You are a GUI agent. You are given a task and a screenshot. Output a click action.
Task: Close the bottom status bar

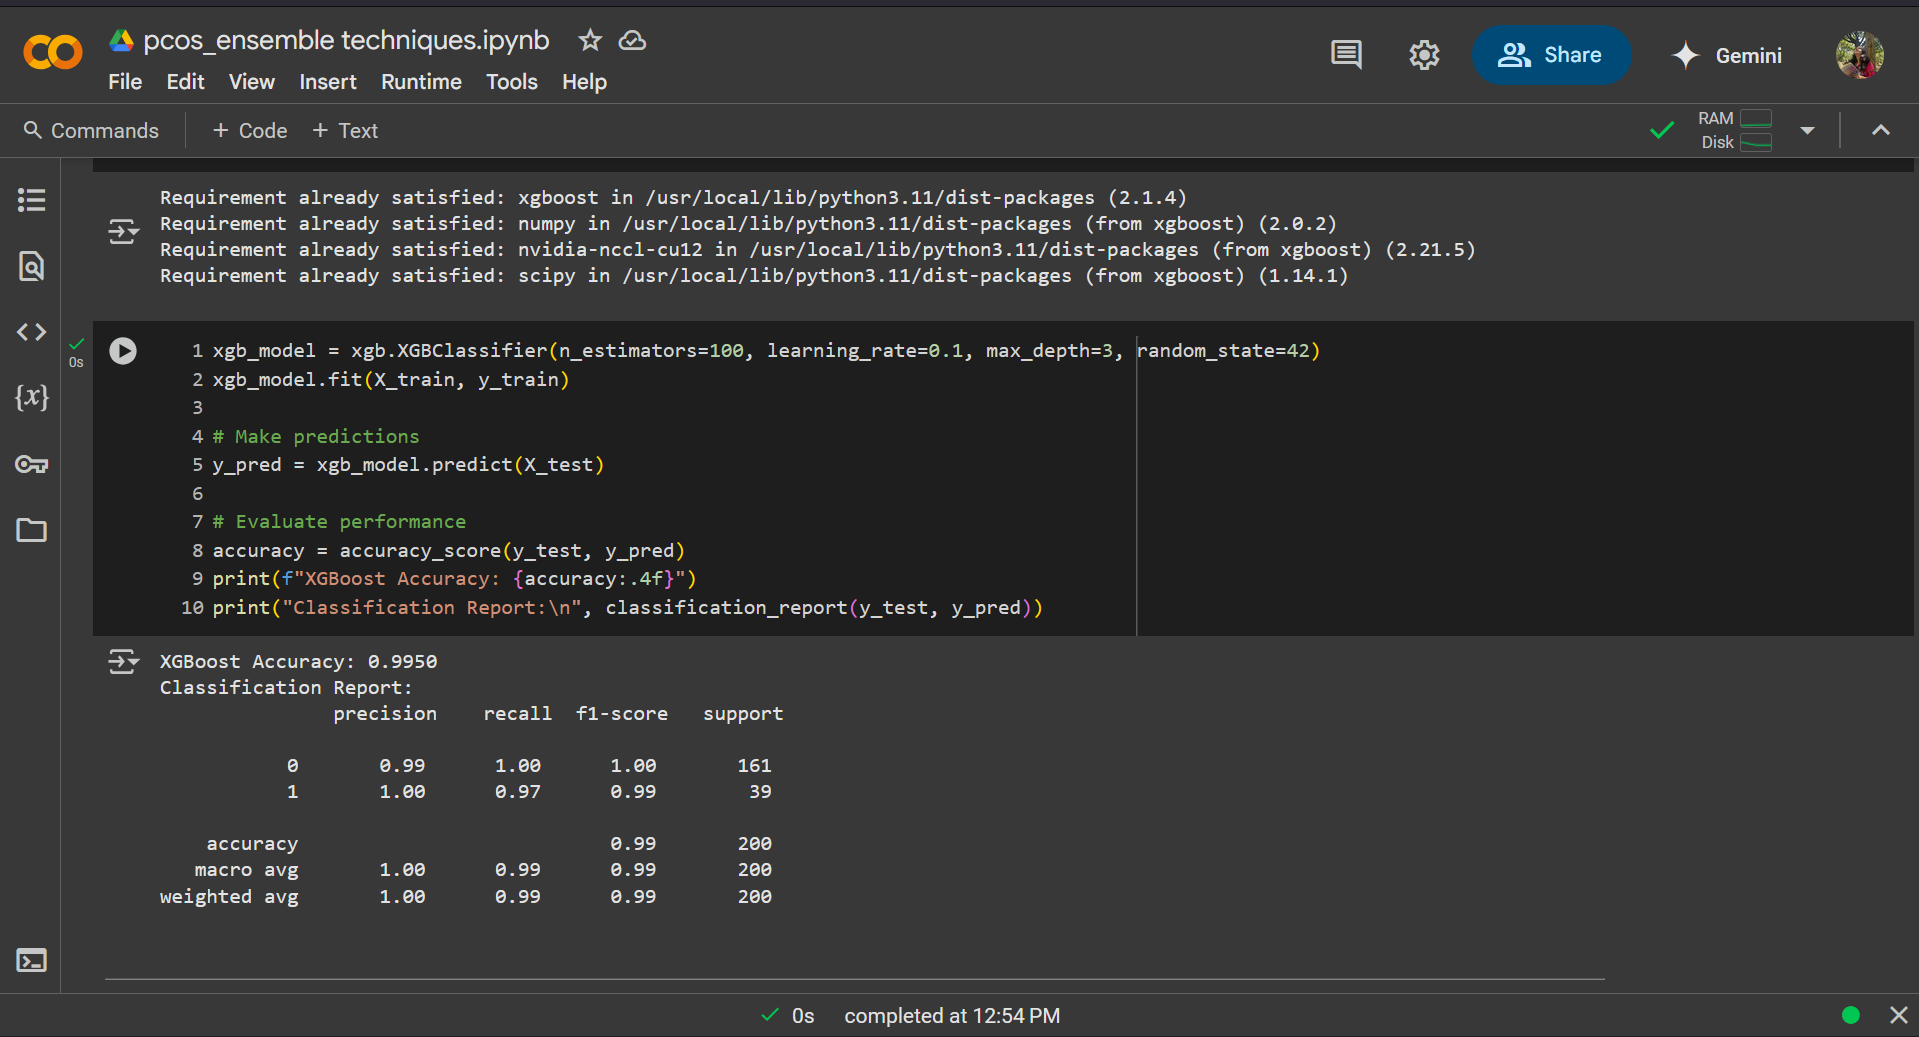coord(1898,1015)
